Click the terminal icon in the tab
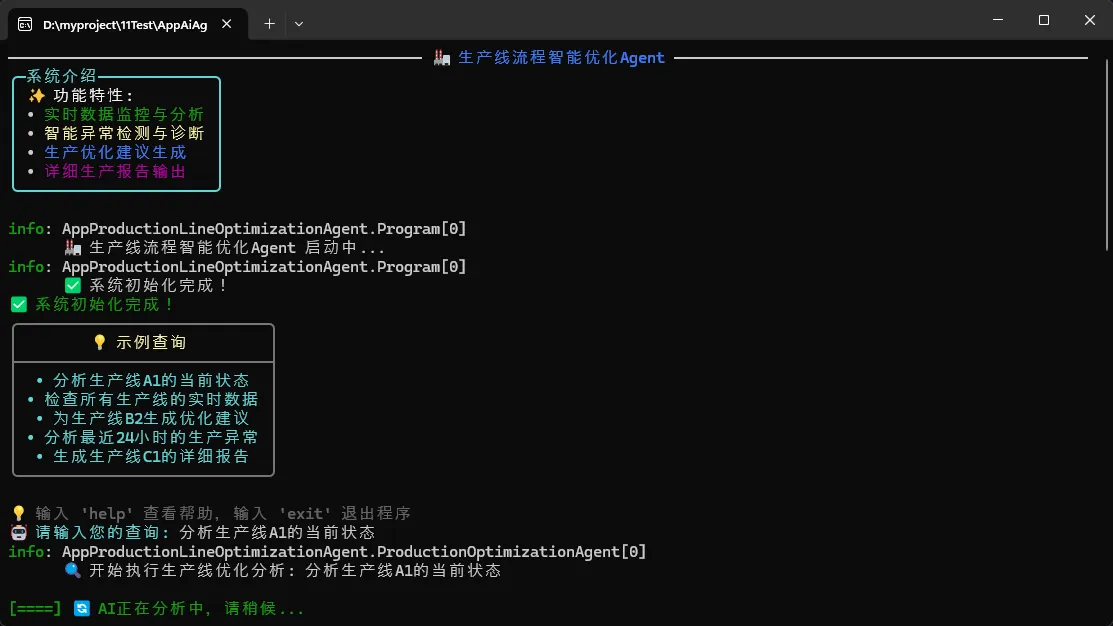This screenshot has height=626, width=1113. pyautogui.click(x=25, y=24)
